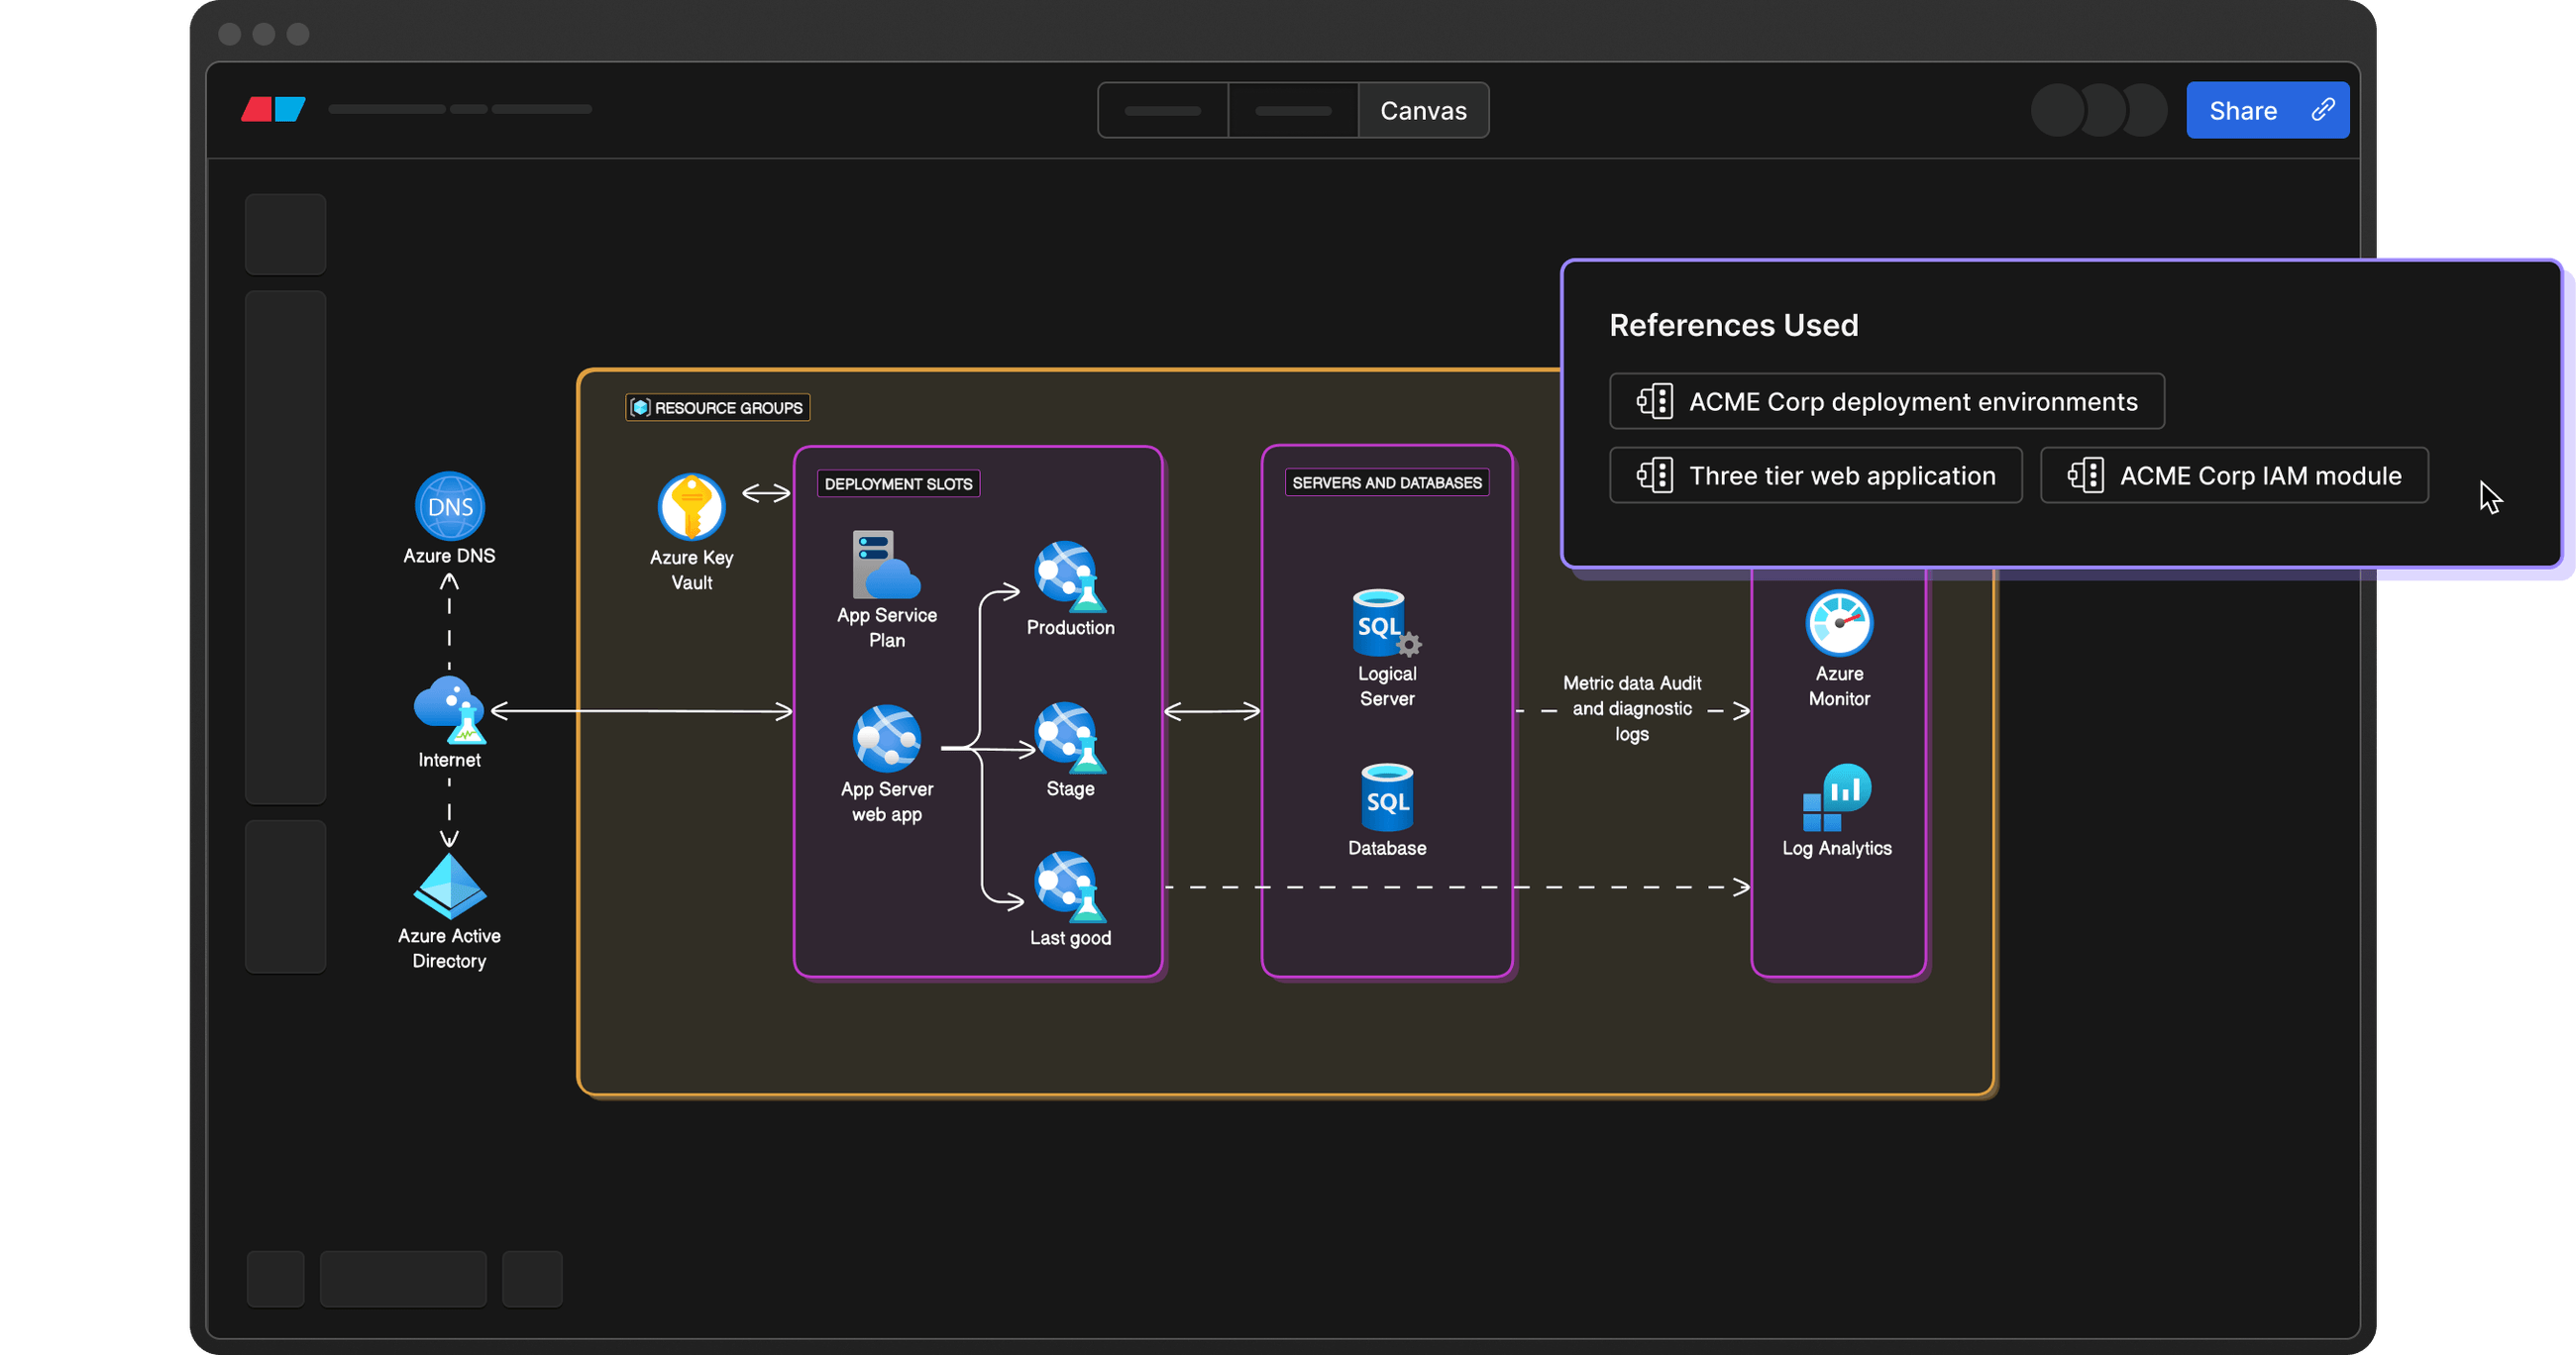This screenshot has height=1355, width=2576.
Task: Click the Log Analytics icon
Action: pyautogui.click(x=1837, y=797)
